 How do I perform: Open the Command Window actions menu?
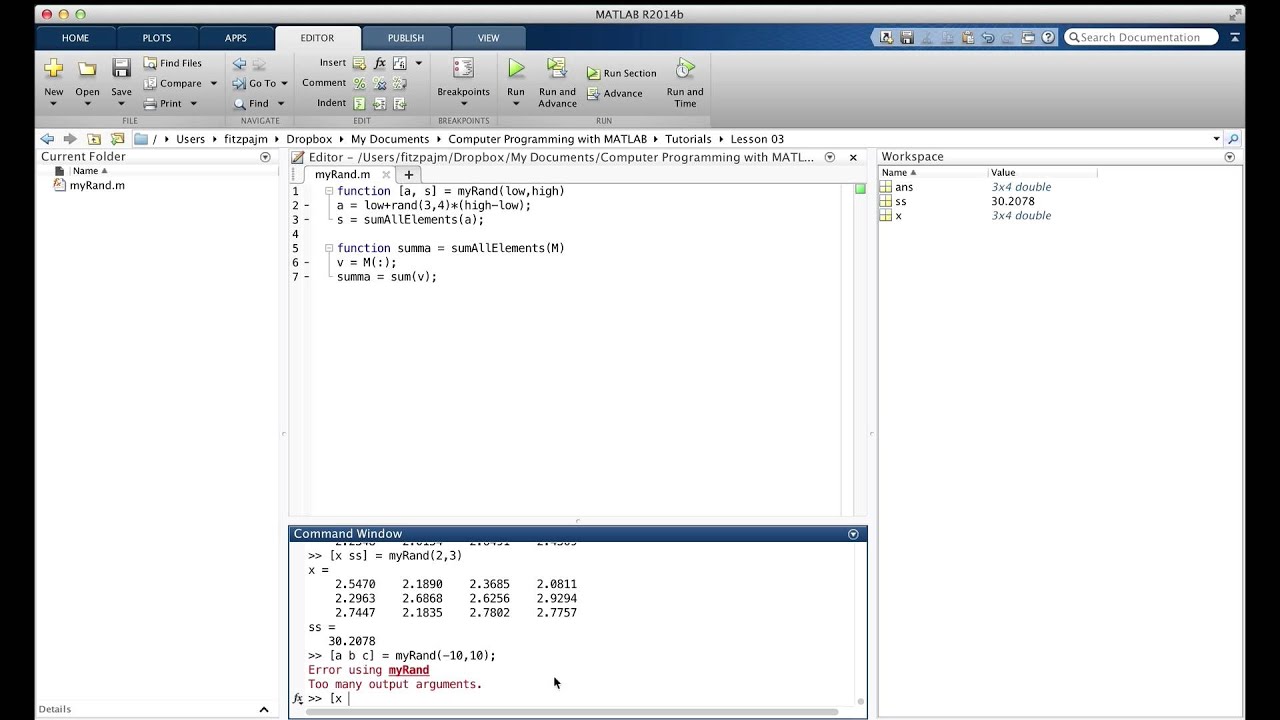pos(853,534)
